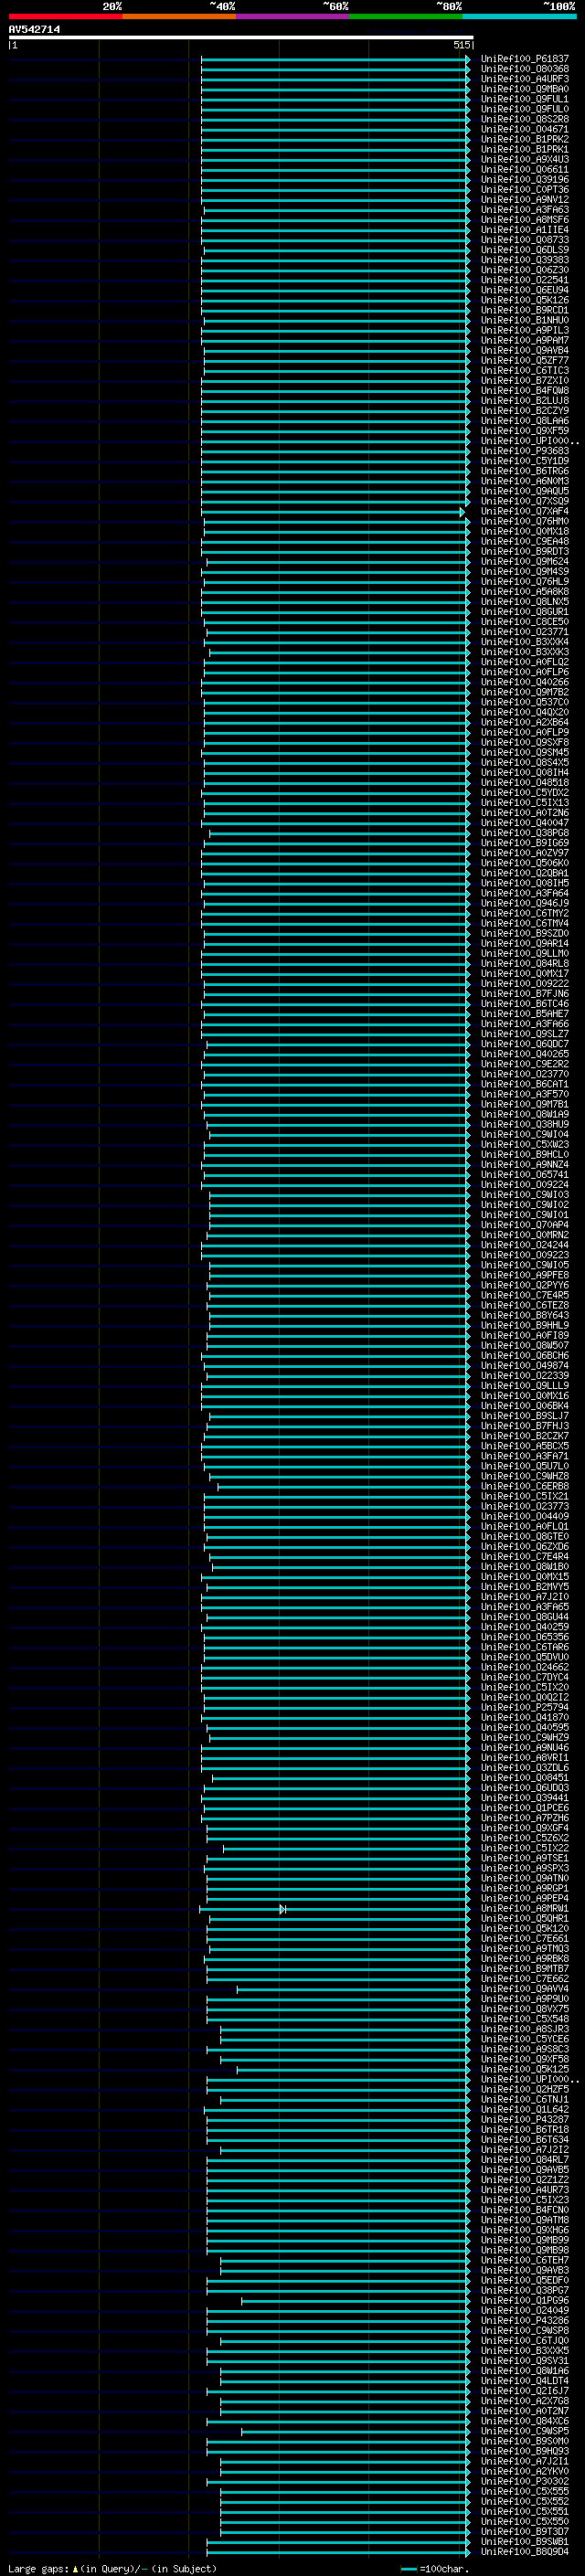Click the yellow query-gap triangle in the legend

pyautogui.click(x=75, y=2568)
